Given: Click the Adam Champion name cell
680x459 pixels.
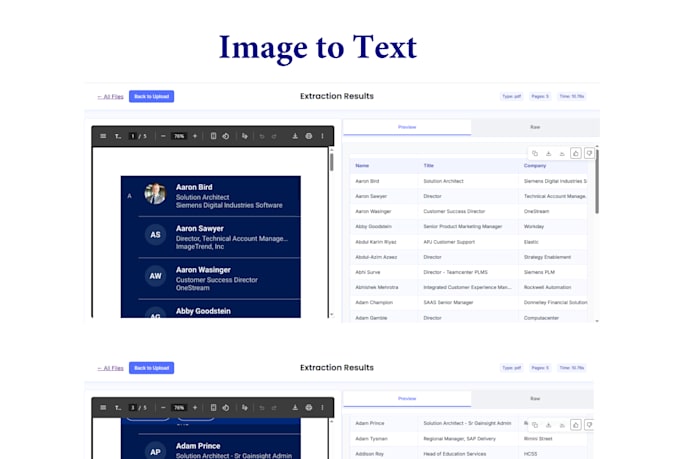Looking at the screenshot, I should coord(374,303).
